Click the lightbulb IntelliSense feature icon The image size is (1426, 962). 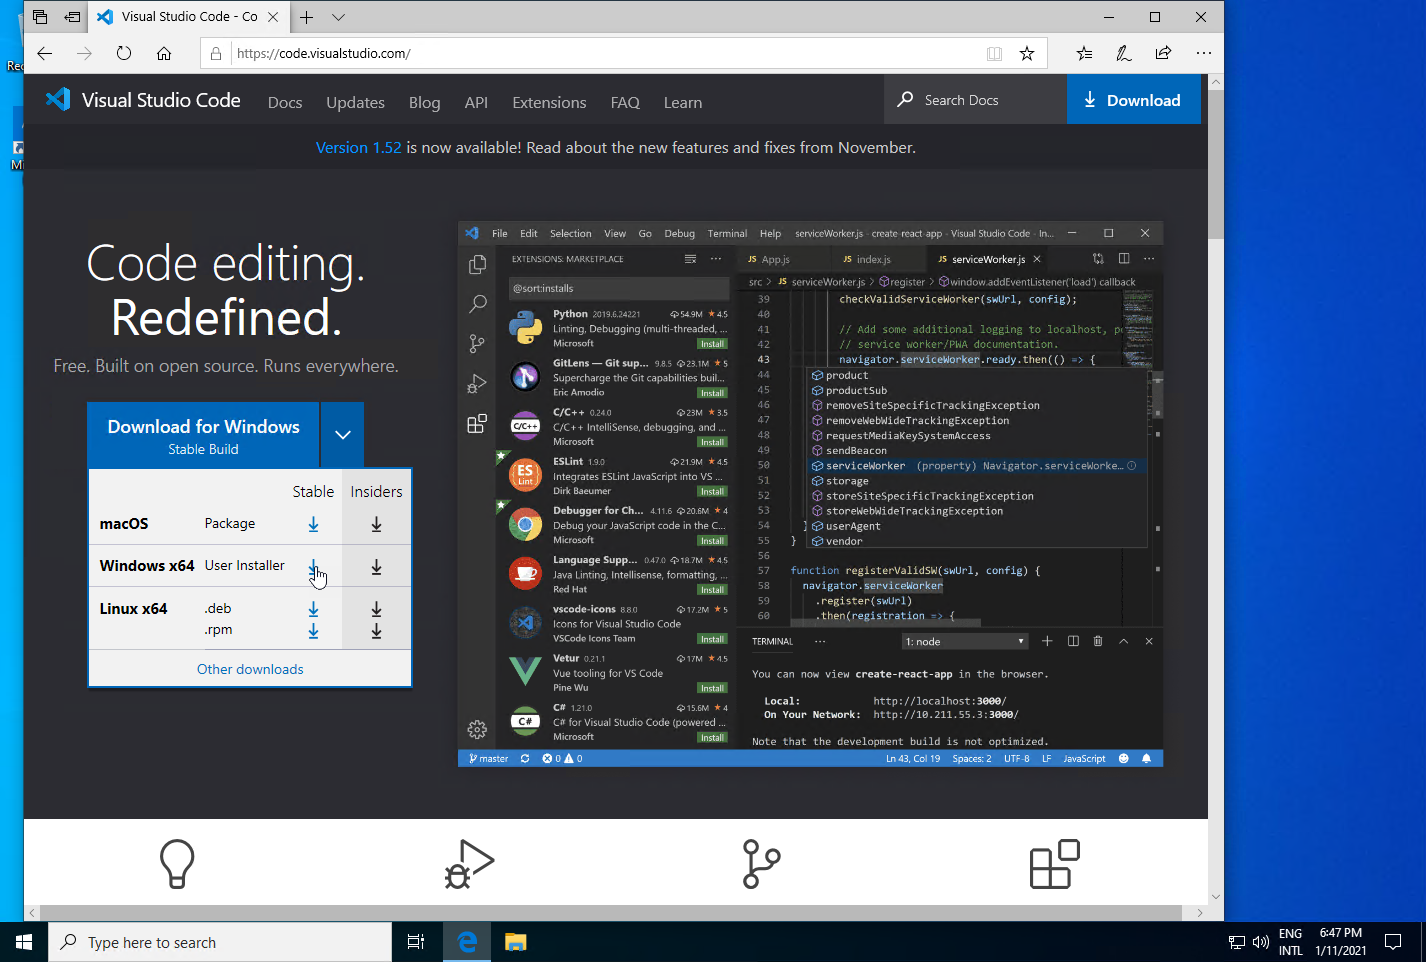tap(177, 864)
